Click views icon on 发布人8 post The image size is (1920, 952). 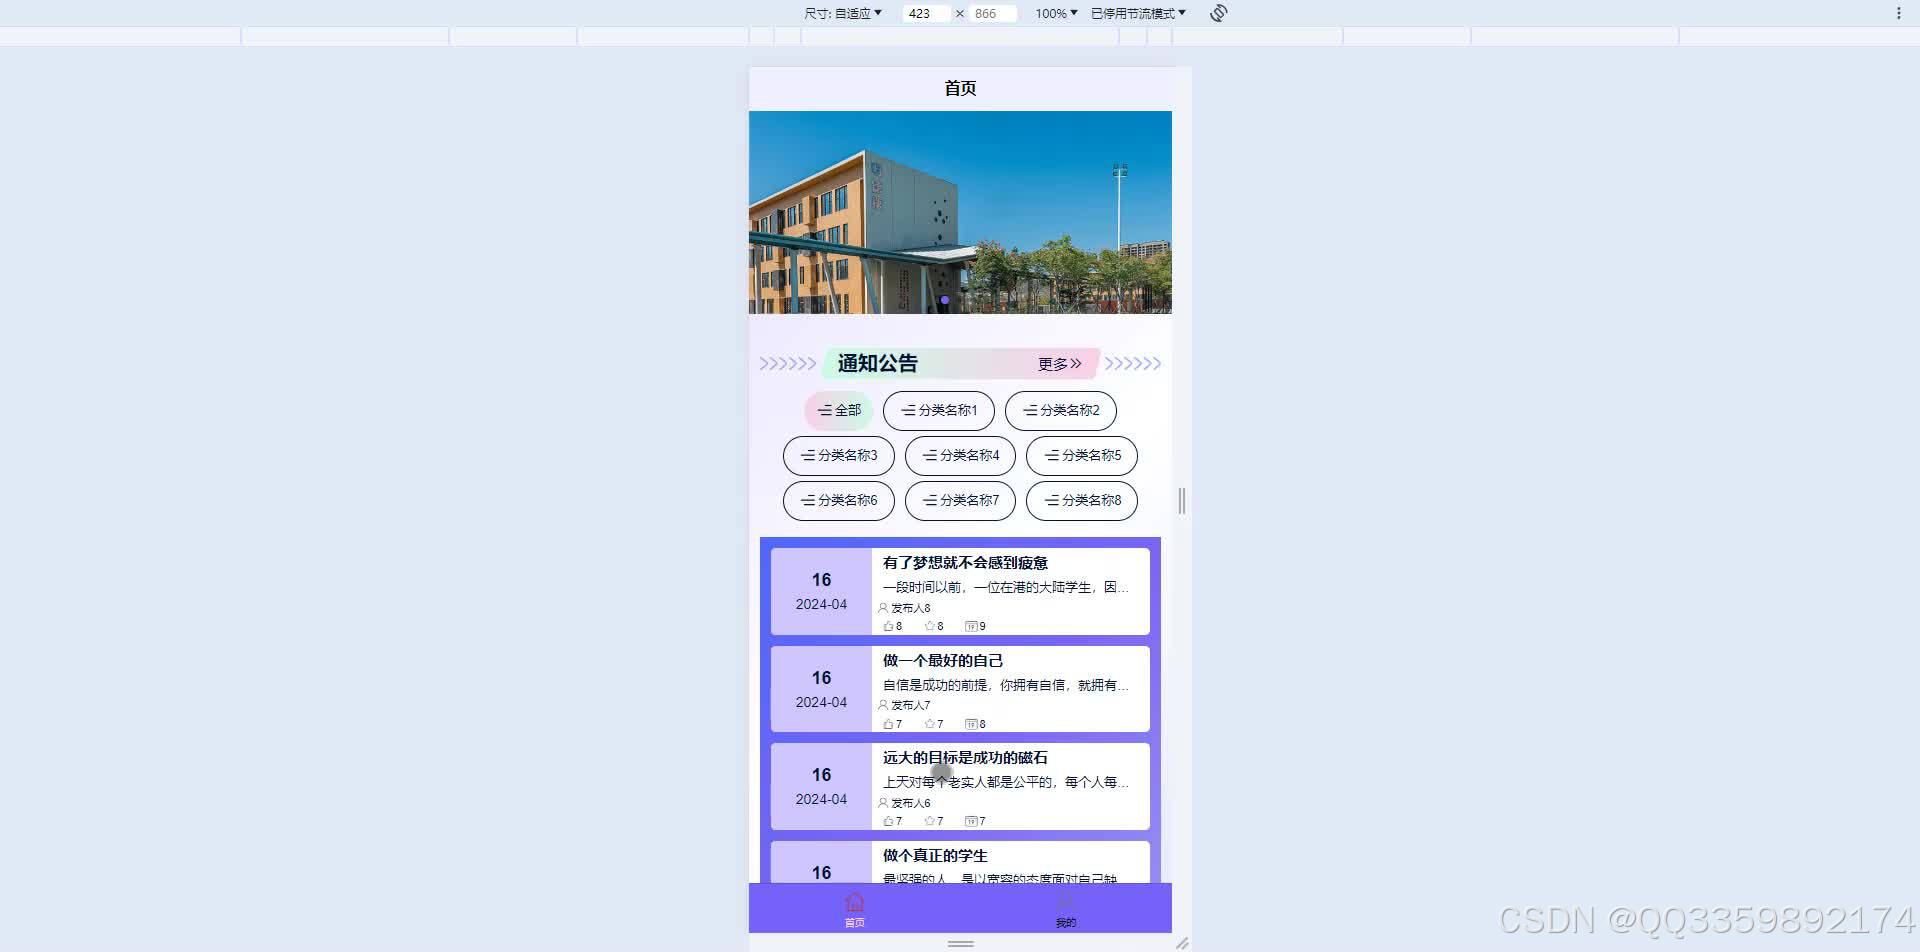click(970, 626)
